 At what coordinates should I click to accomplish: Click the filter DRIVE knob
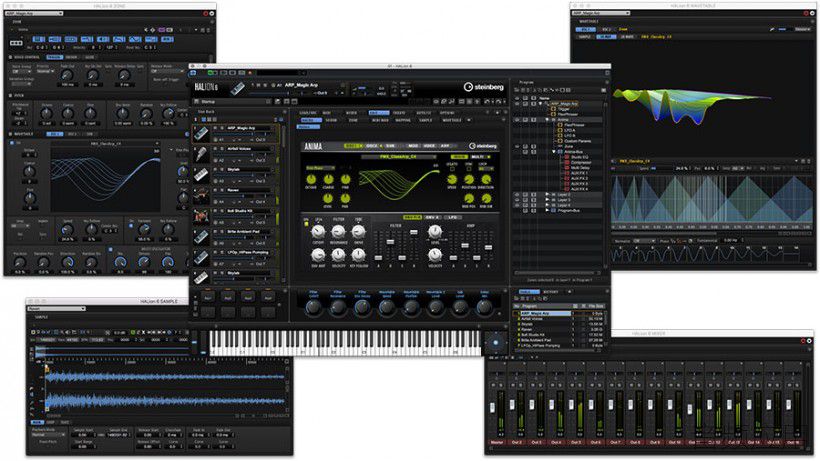358,231
